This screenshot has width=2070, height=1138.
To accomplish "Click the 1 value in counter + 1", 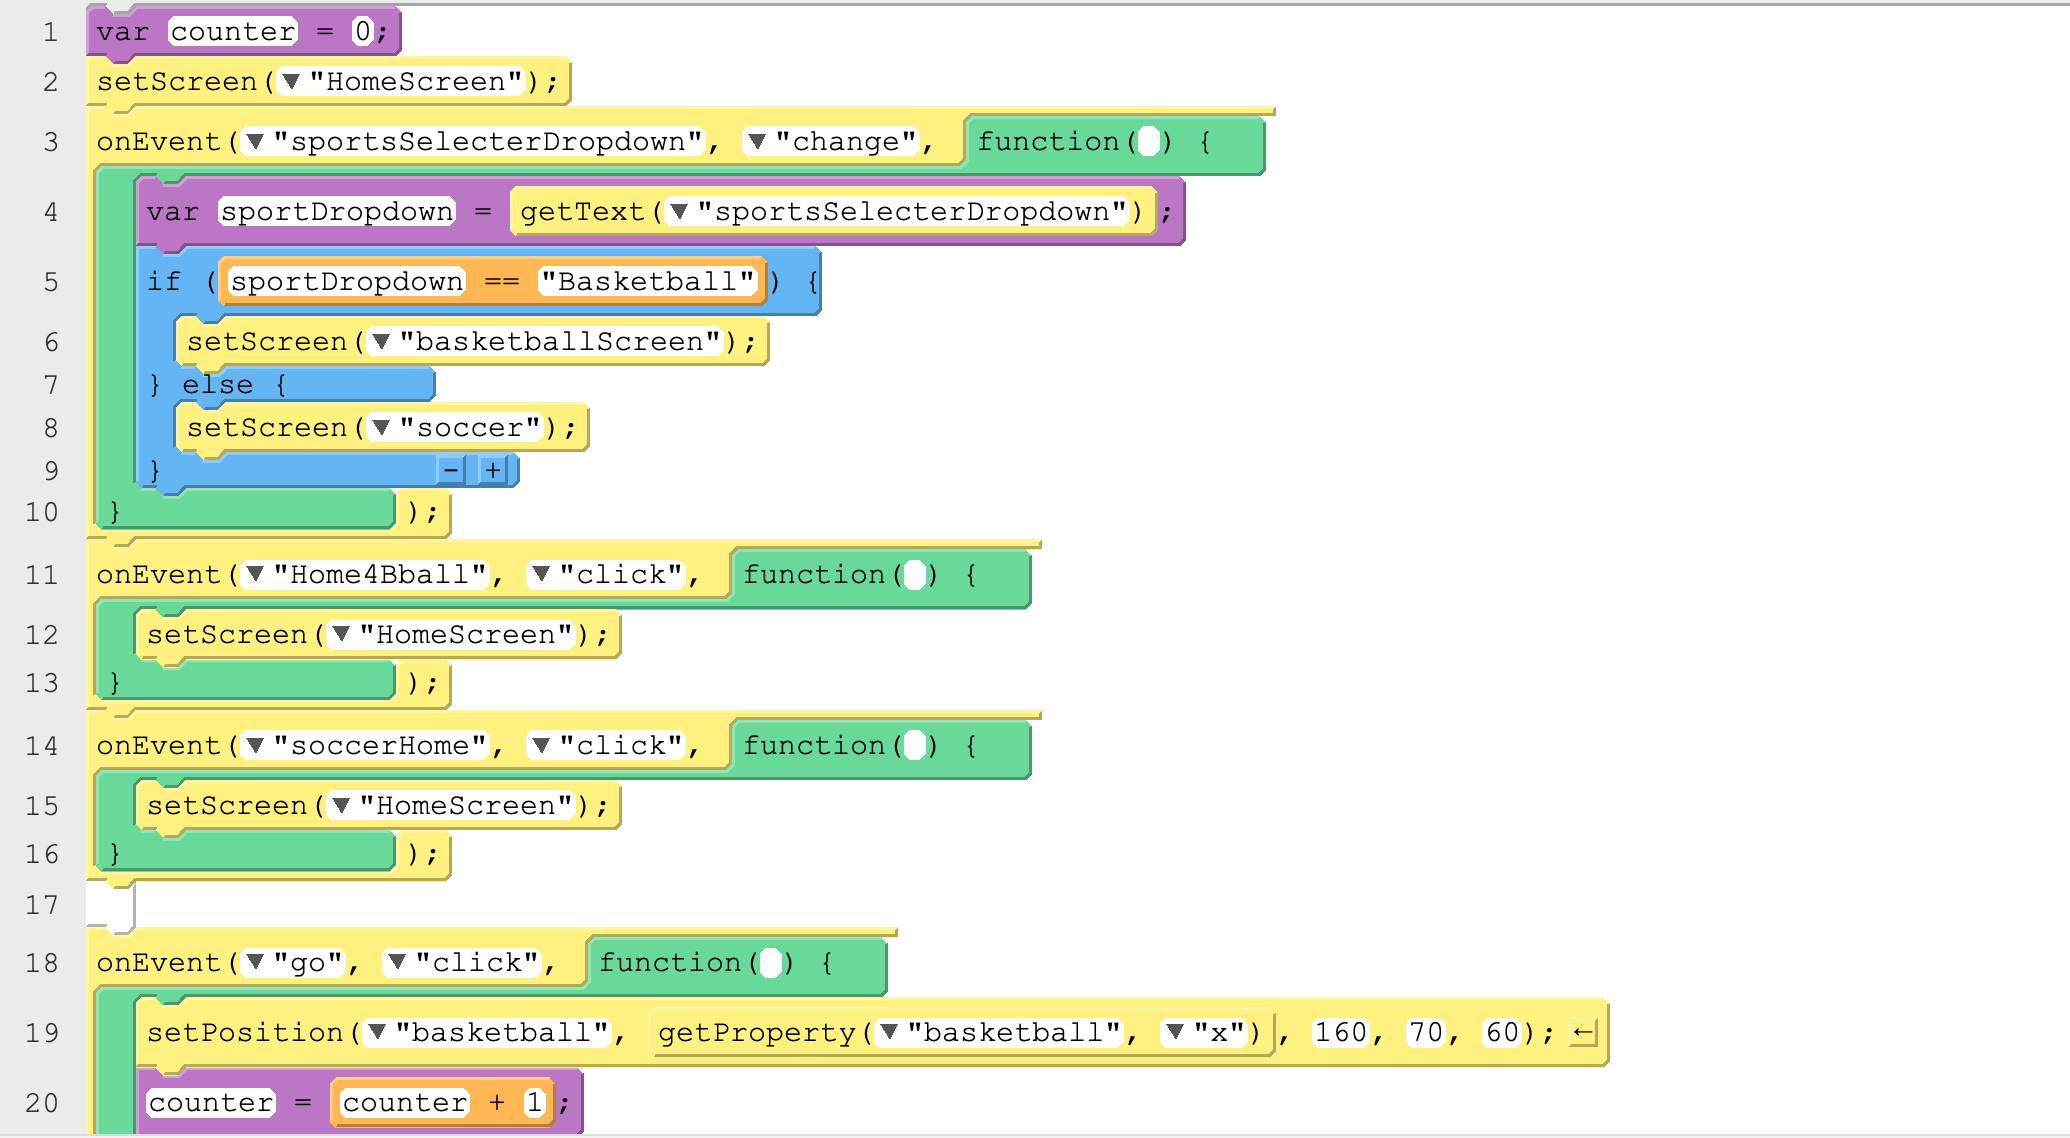I will coord(535,1103).
